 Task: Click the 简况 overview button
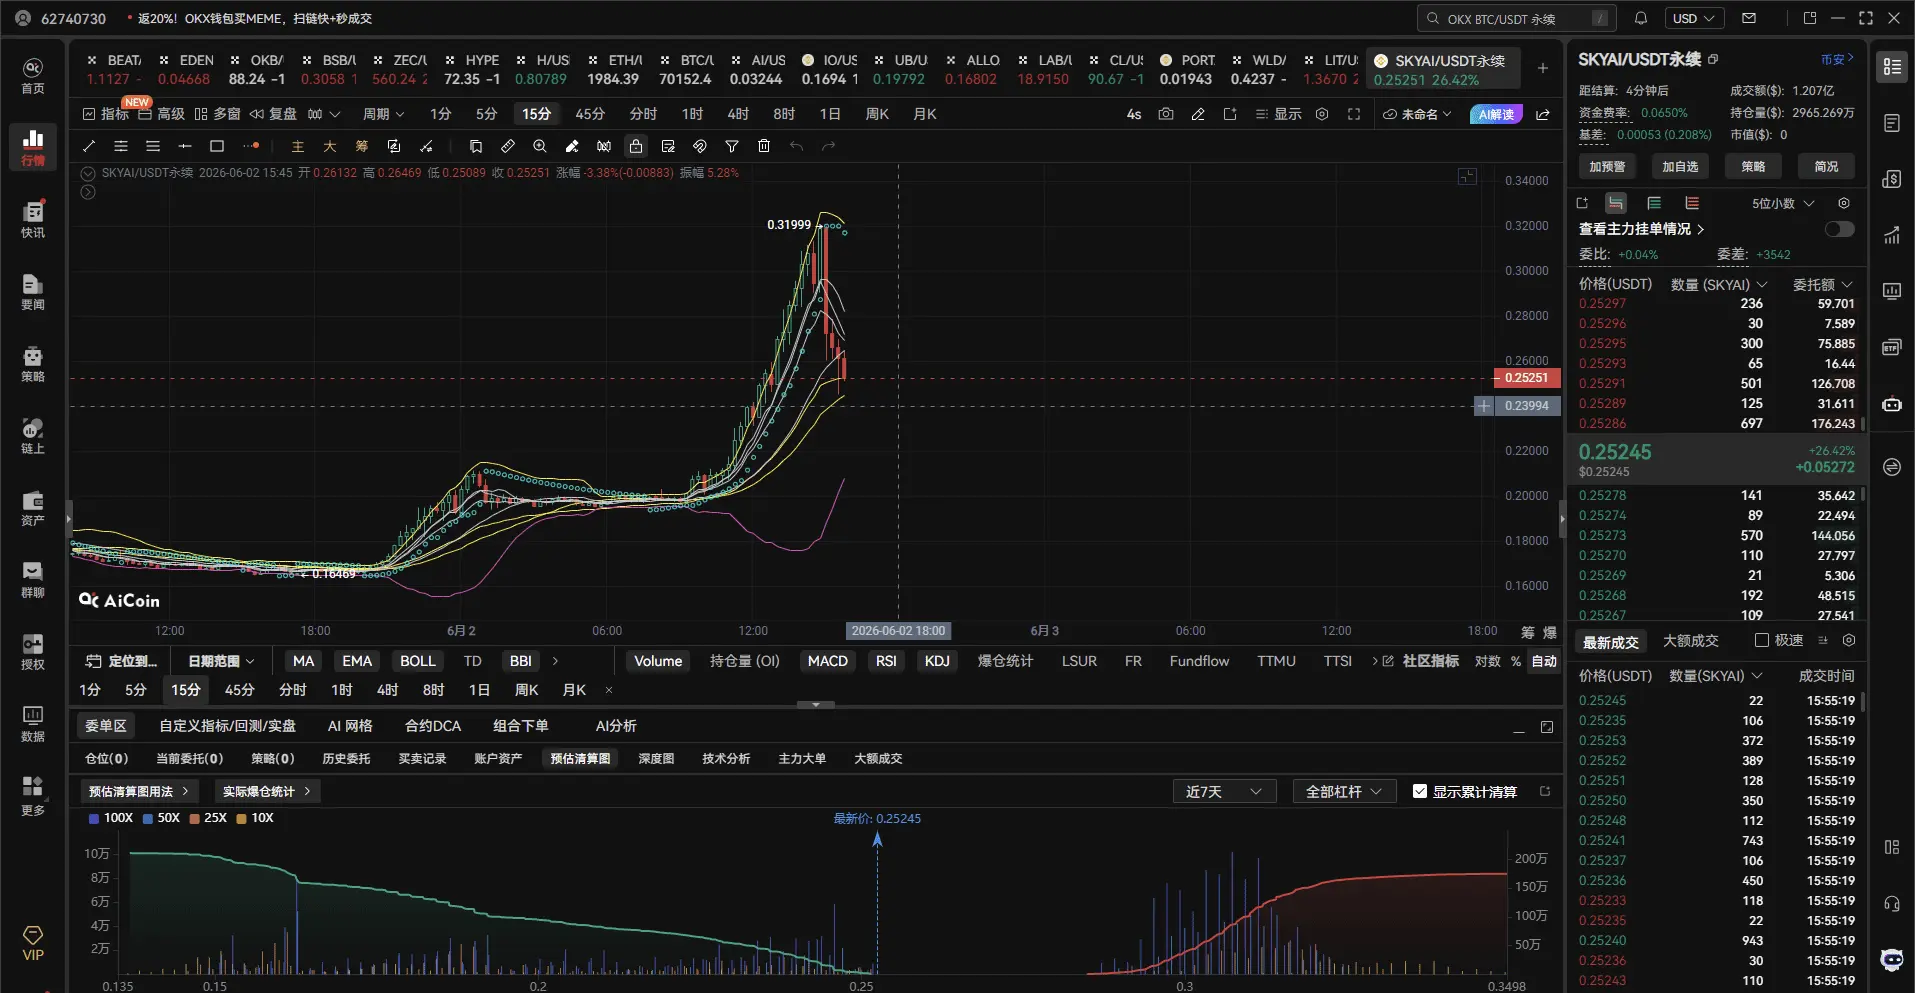[x=1826, y=166]
